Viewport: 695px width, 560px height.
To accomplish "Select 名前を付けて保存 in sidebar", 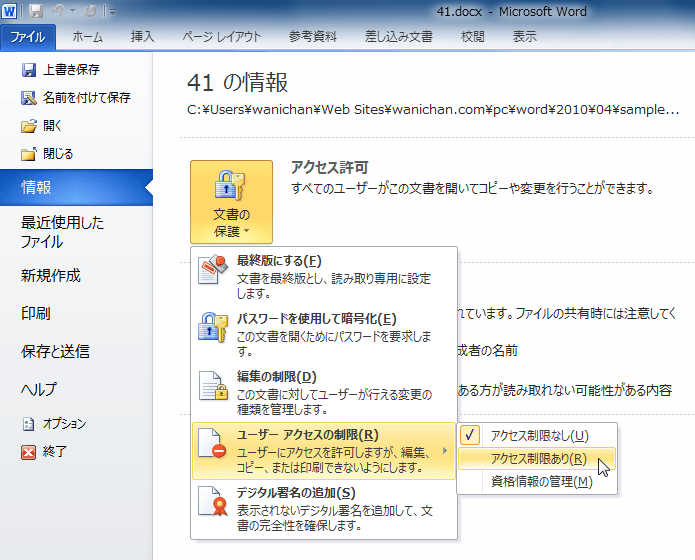I will (x=76, y=98).
